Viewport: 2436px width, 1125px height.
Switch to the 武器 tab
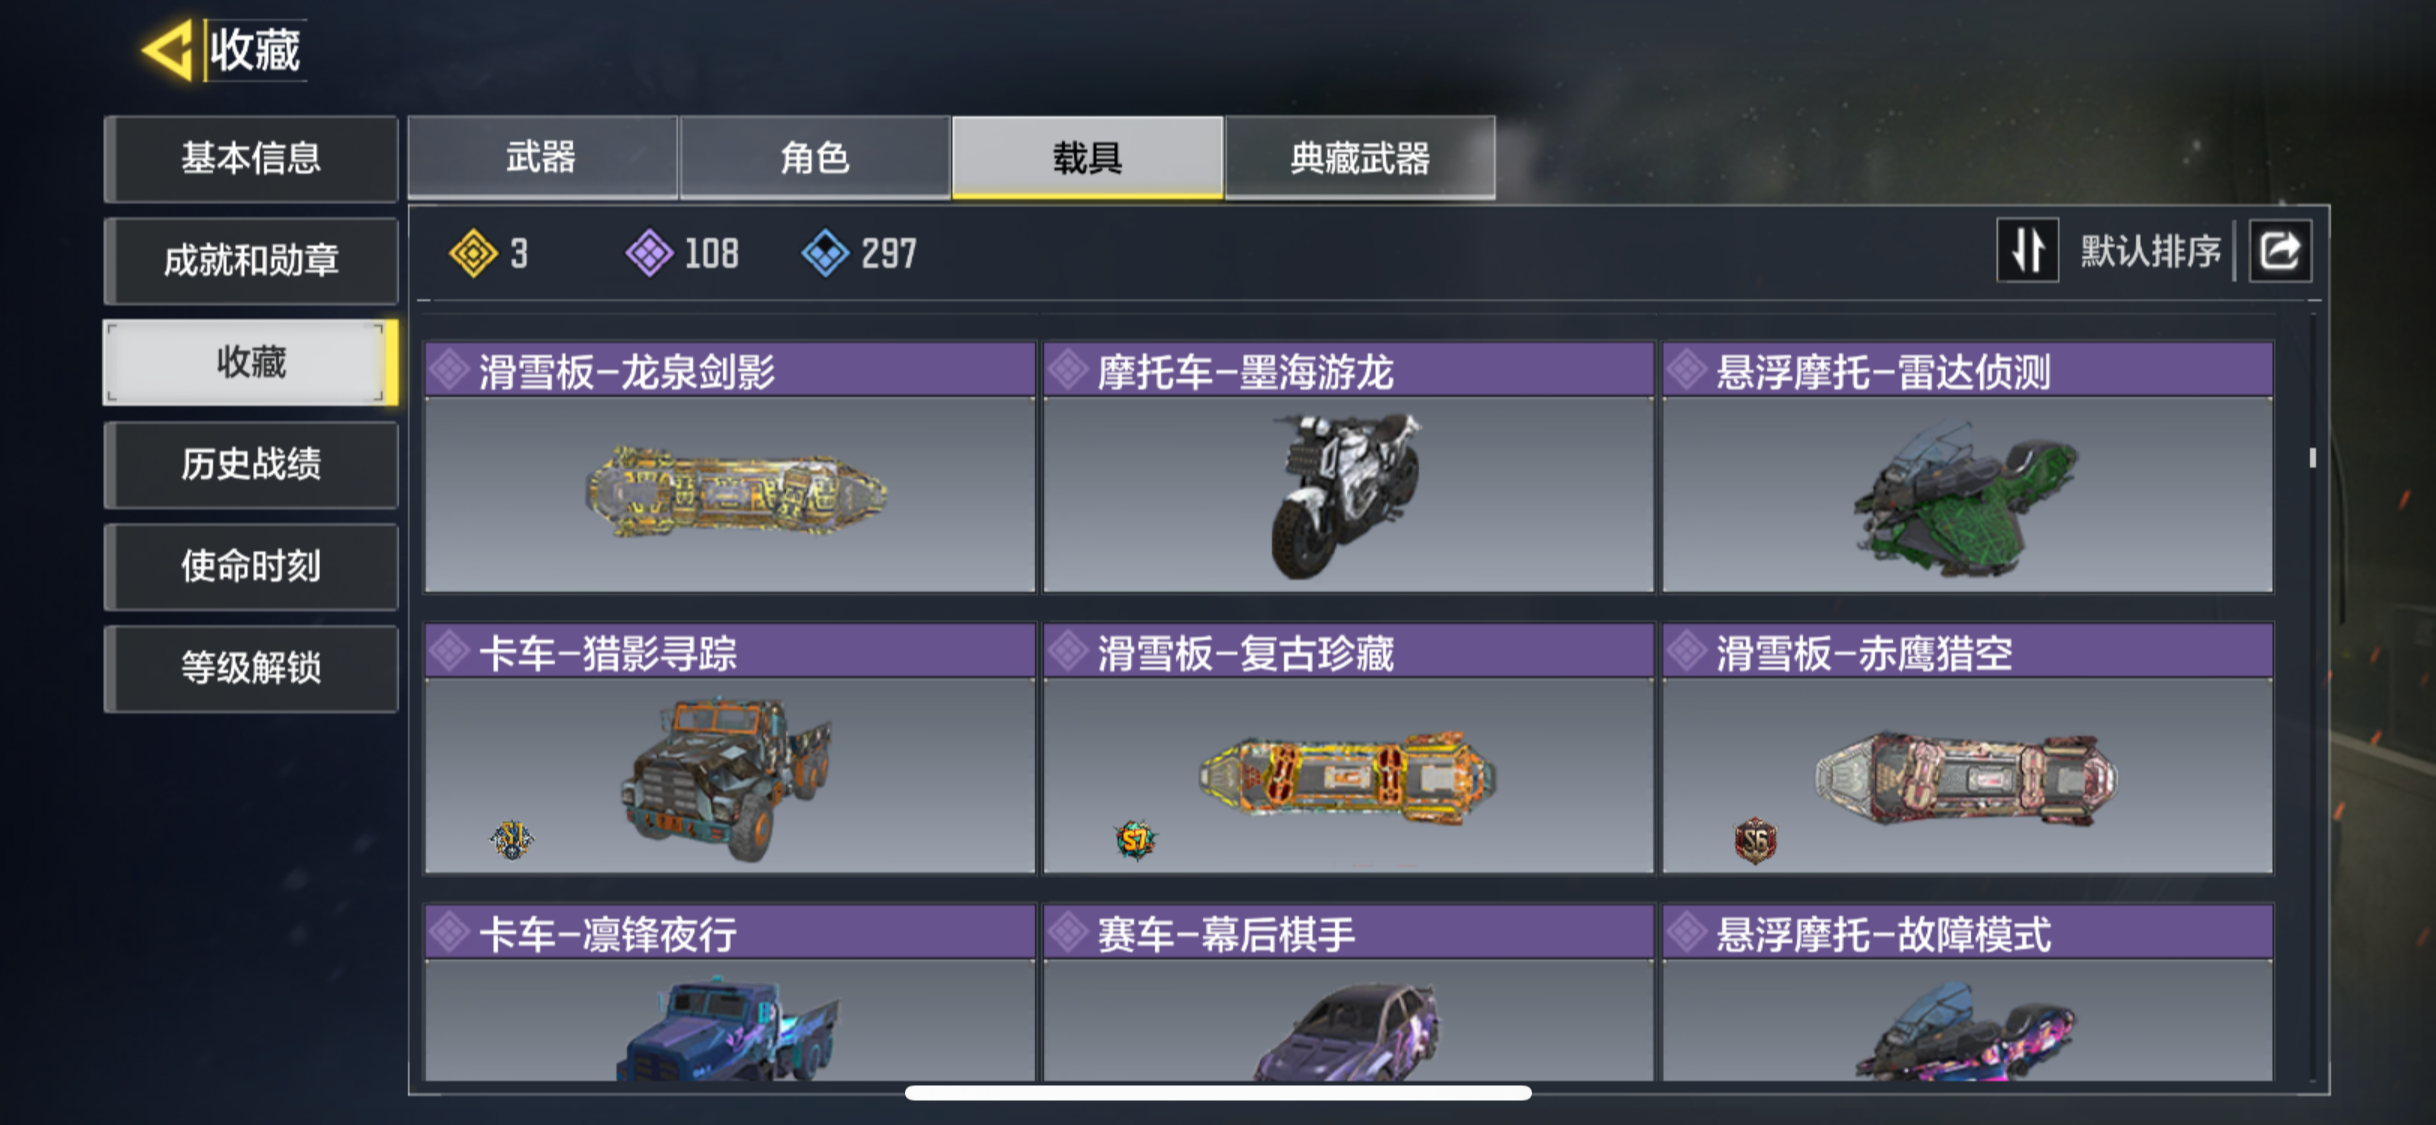pos(542,158)
